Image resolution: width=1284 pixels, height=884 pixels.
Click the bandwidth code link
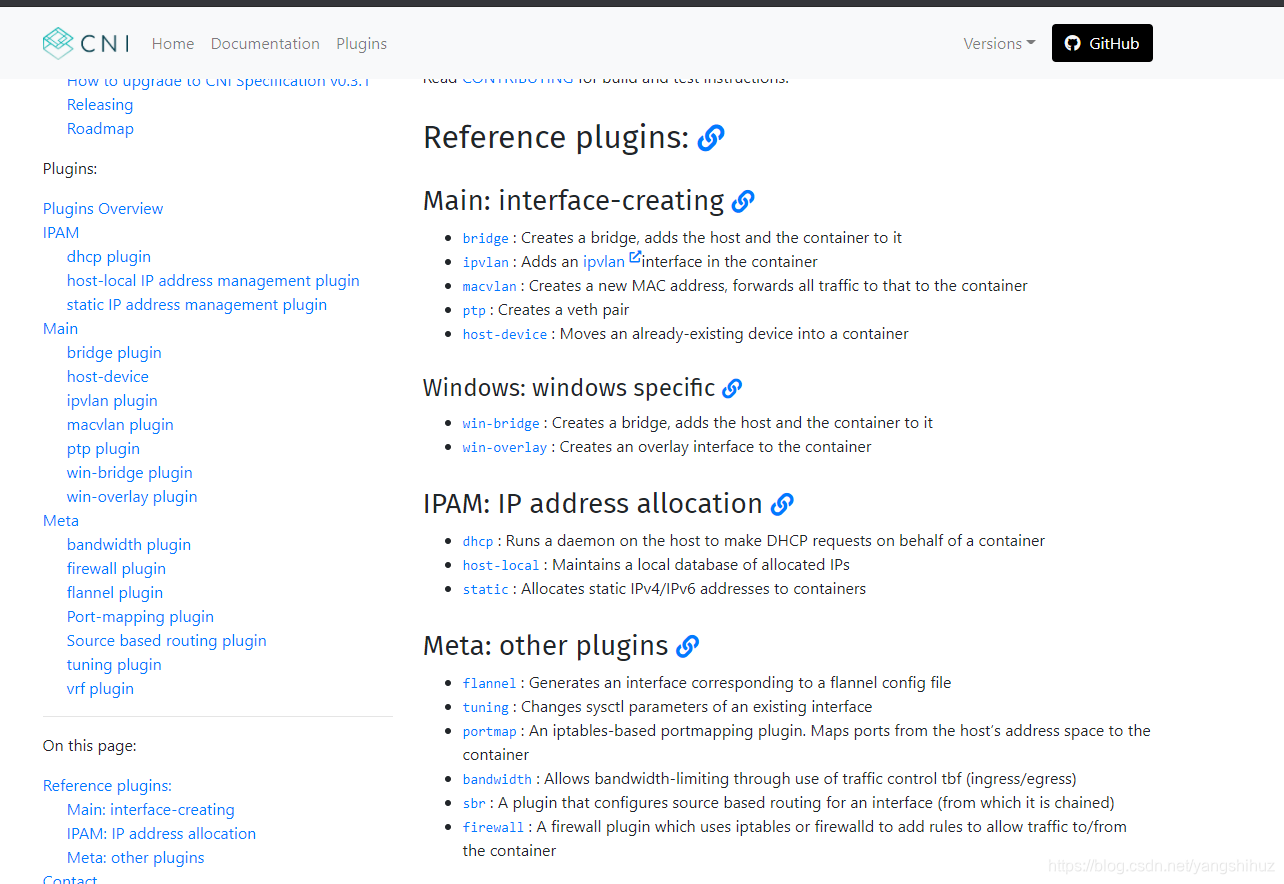tap(497, 779)
